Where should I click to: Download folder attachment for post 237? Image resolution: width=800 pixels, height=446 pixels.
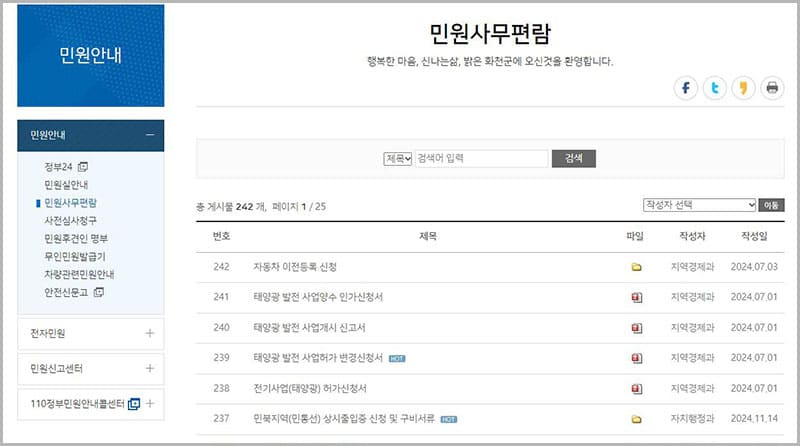(x=636, y=419)
